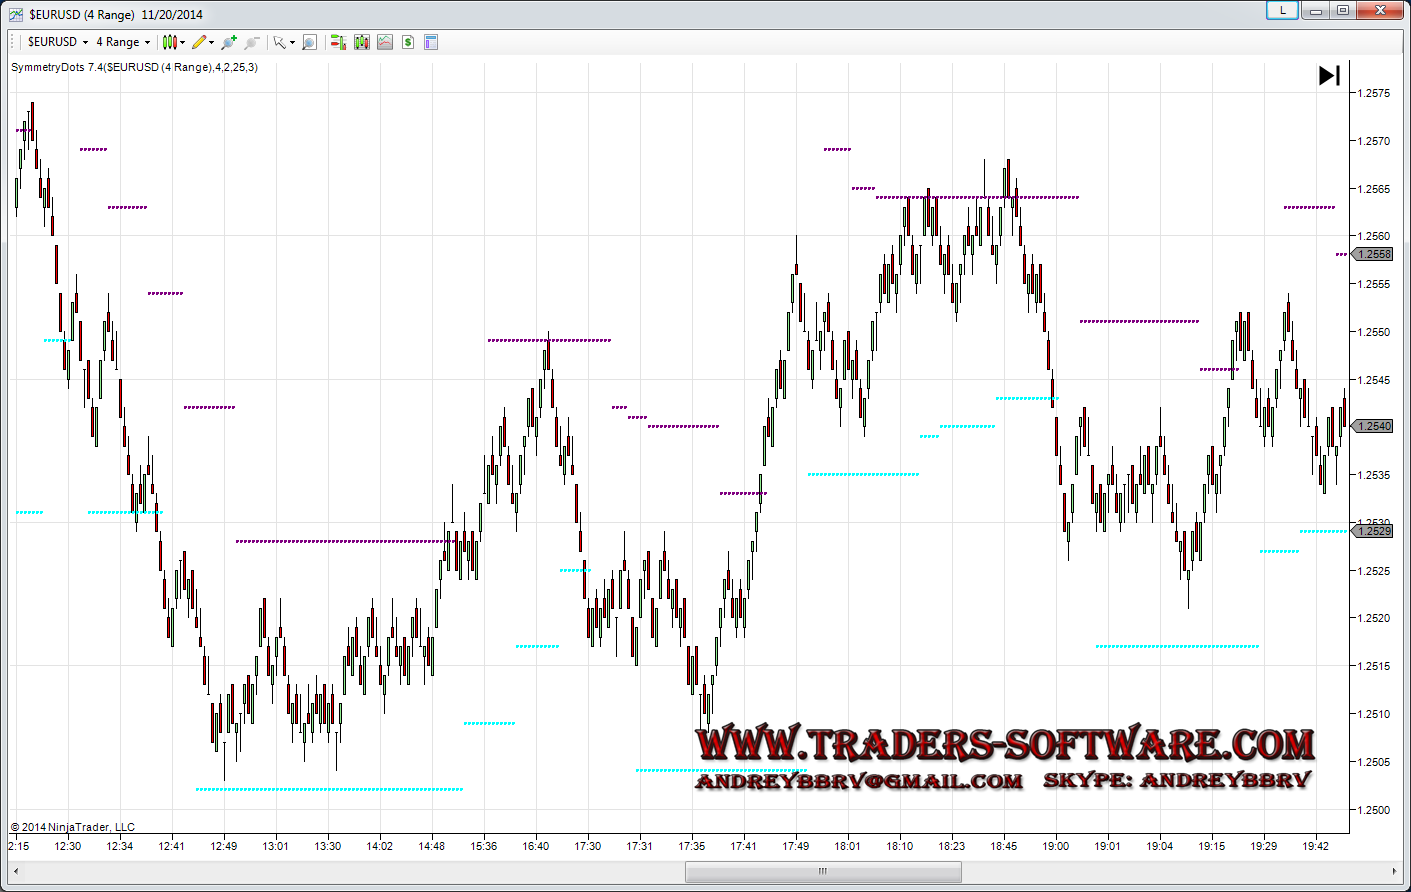Select the arrow pointer cursor tool
The image size is (1411, 892).
point(280,42)
